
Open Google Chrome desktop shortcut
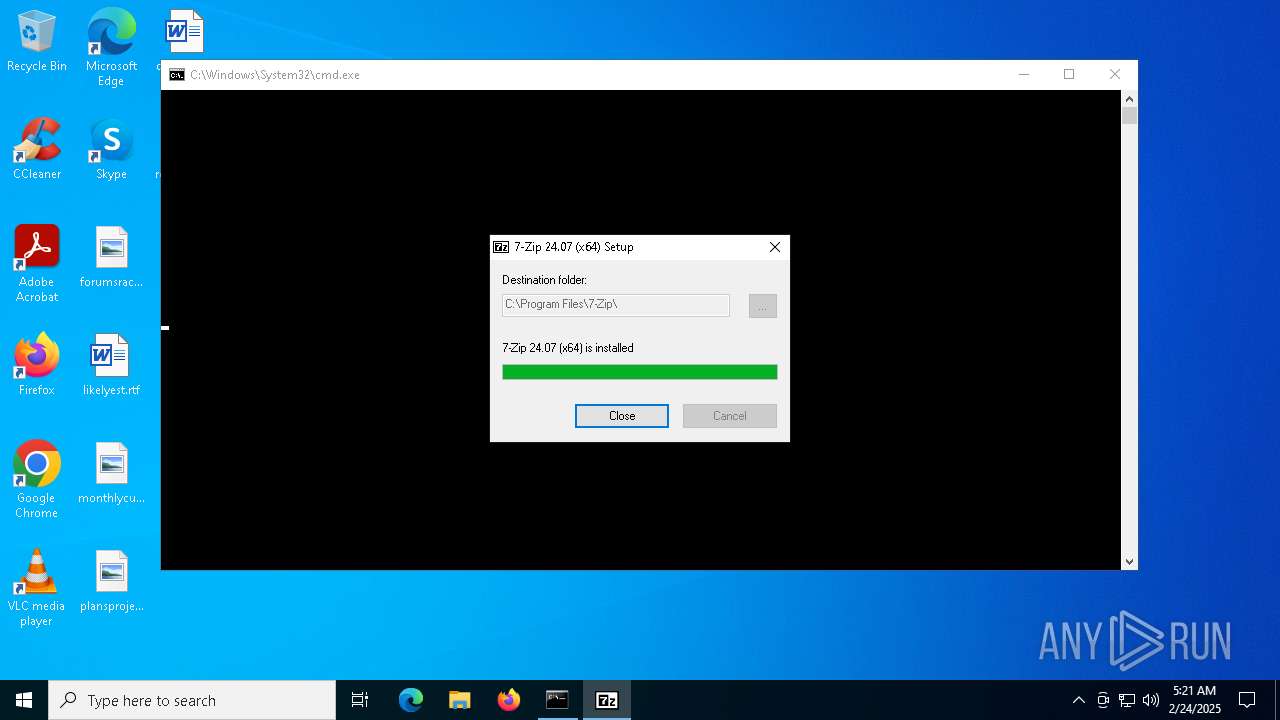37,480
